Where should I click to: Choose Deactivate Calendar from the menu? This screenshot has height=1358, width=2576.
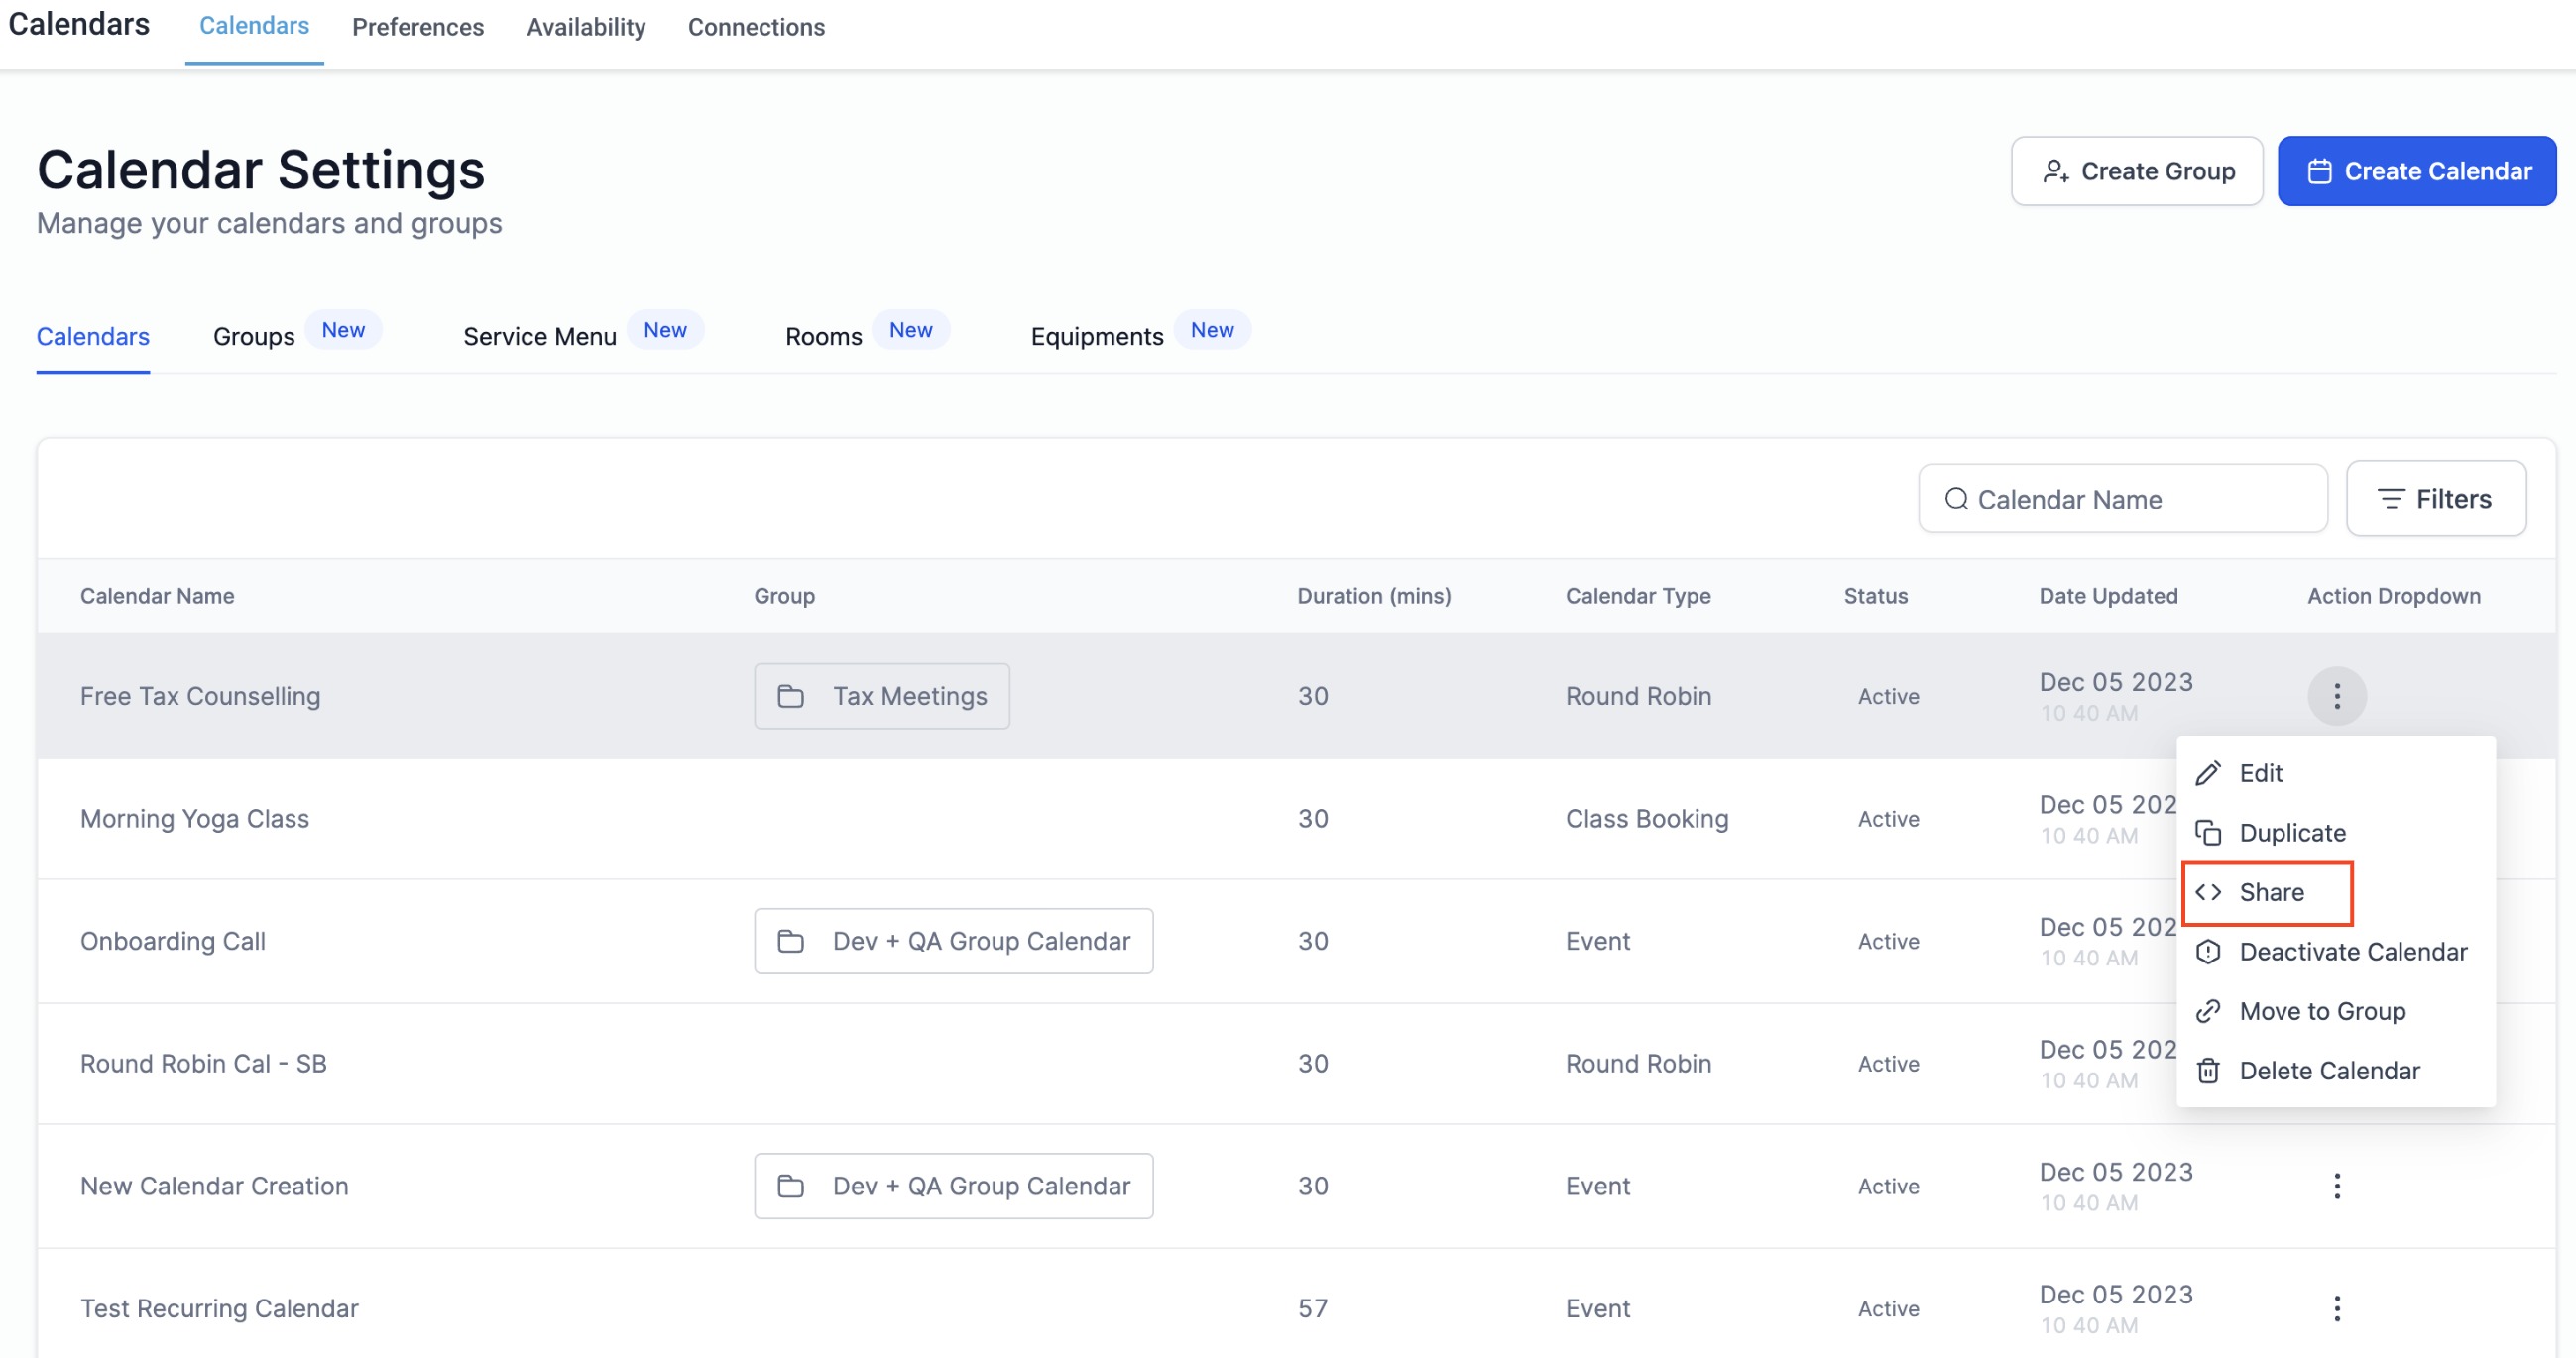click(x=2352, y=951)
